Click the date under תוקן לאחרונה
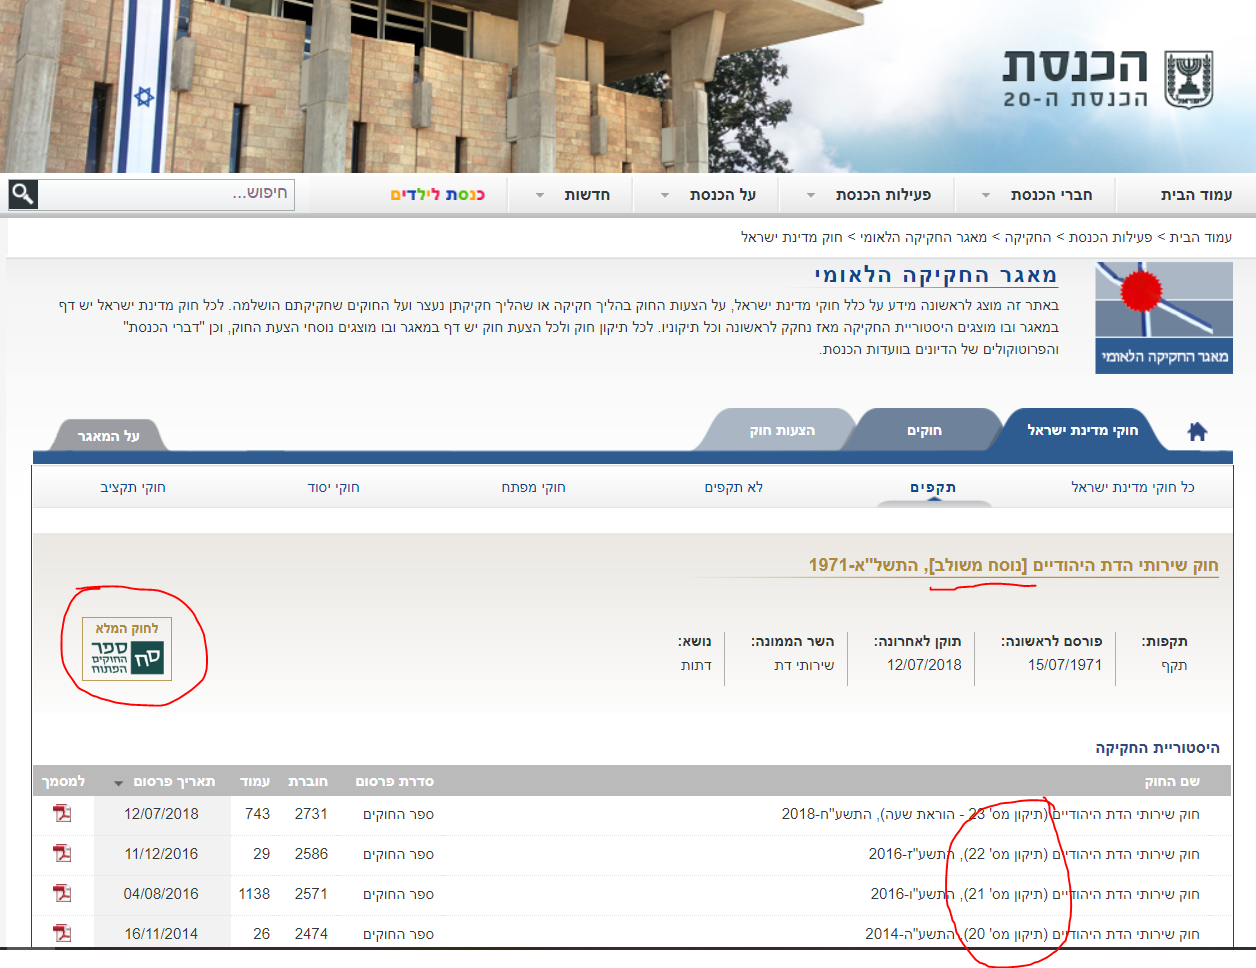The image size is (1256, 968). click(x=924, y=665)
